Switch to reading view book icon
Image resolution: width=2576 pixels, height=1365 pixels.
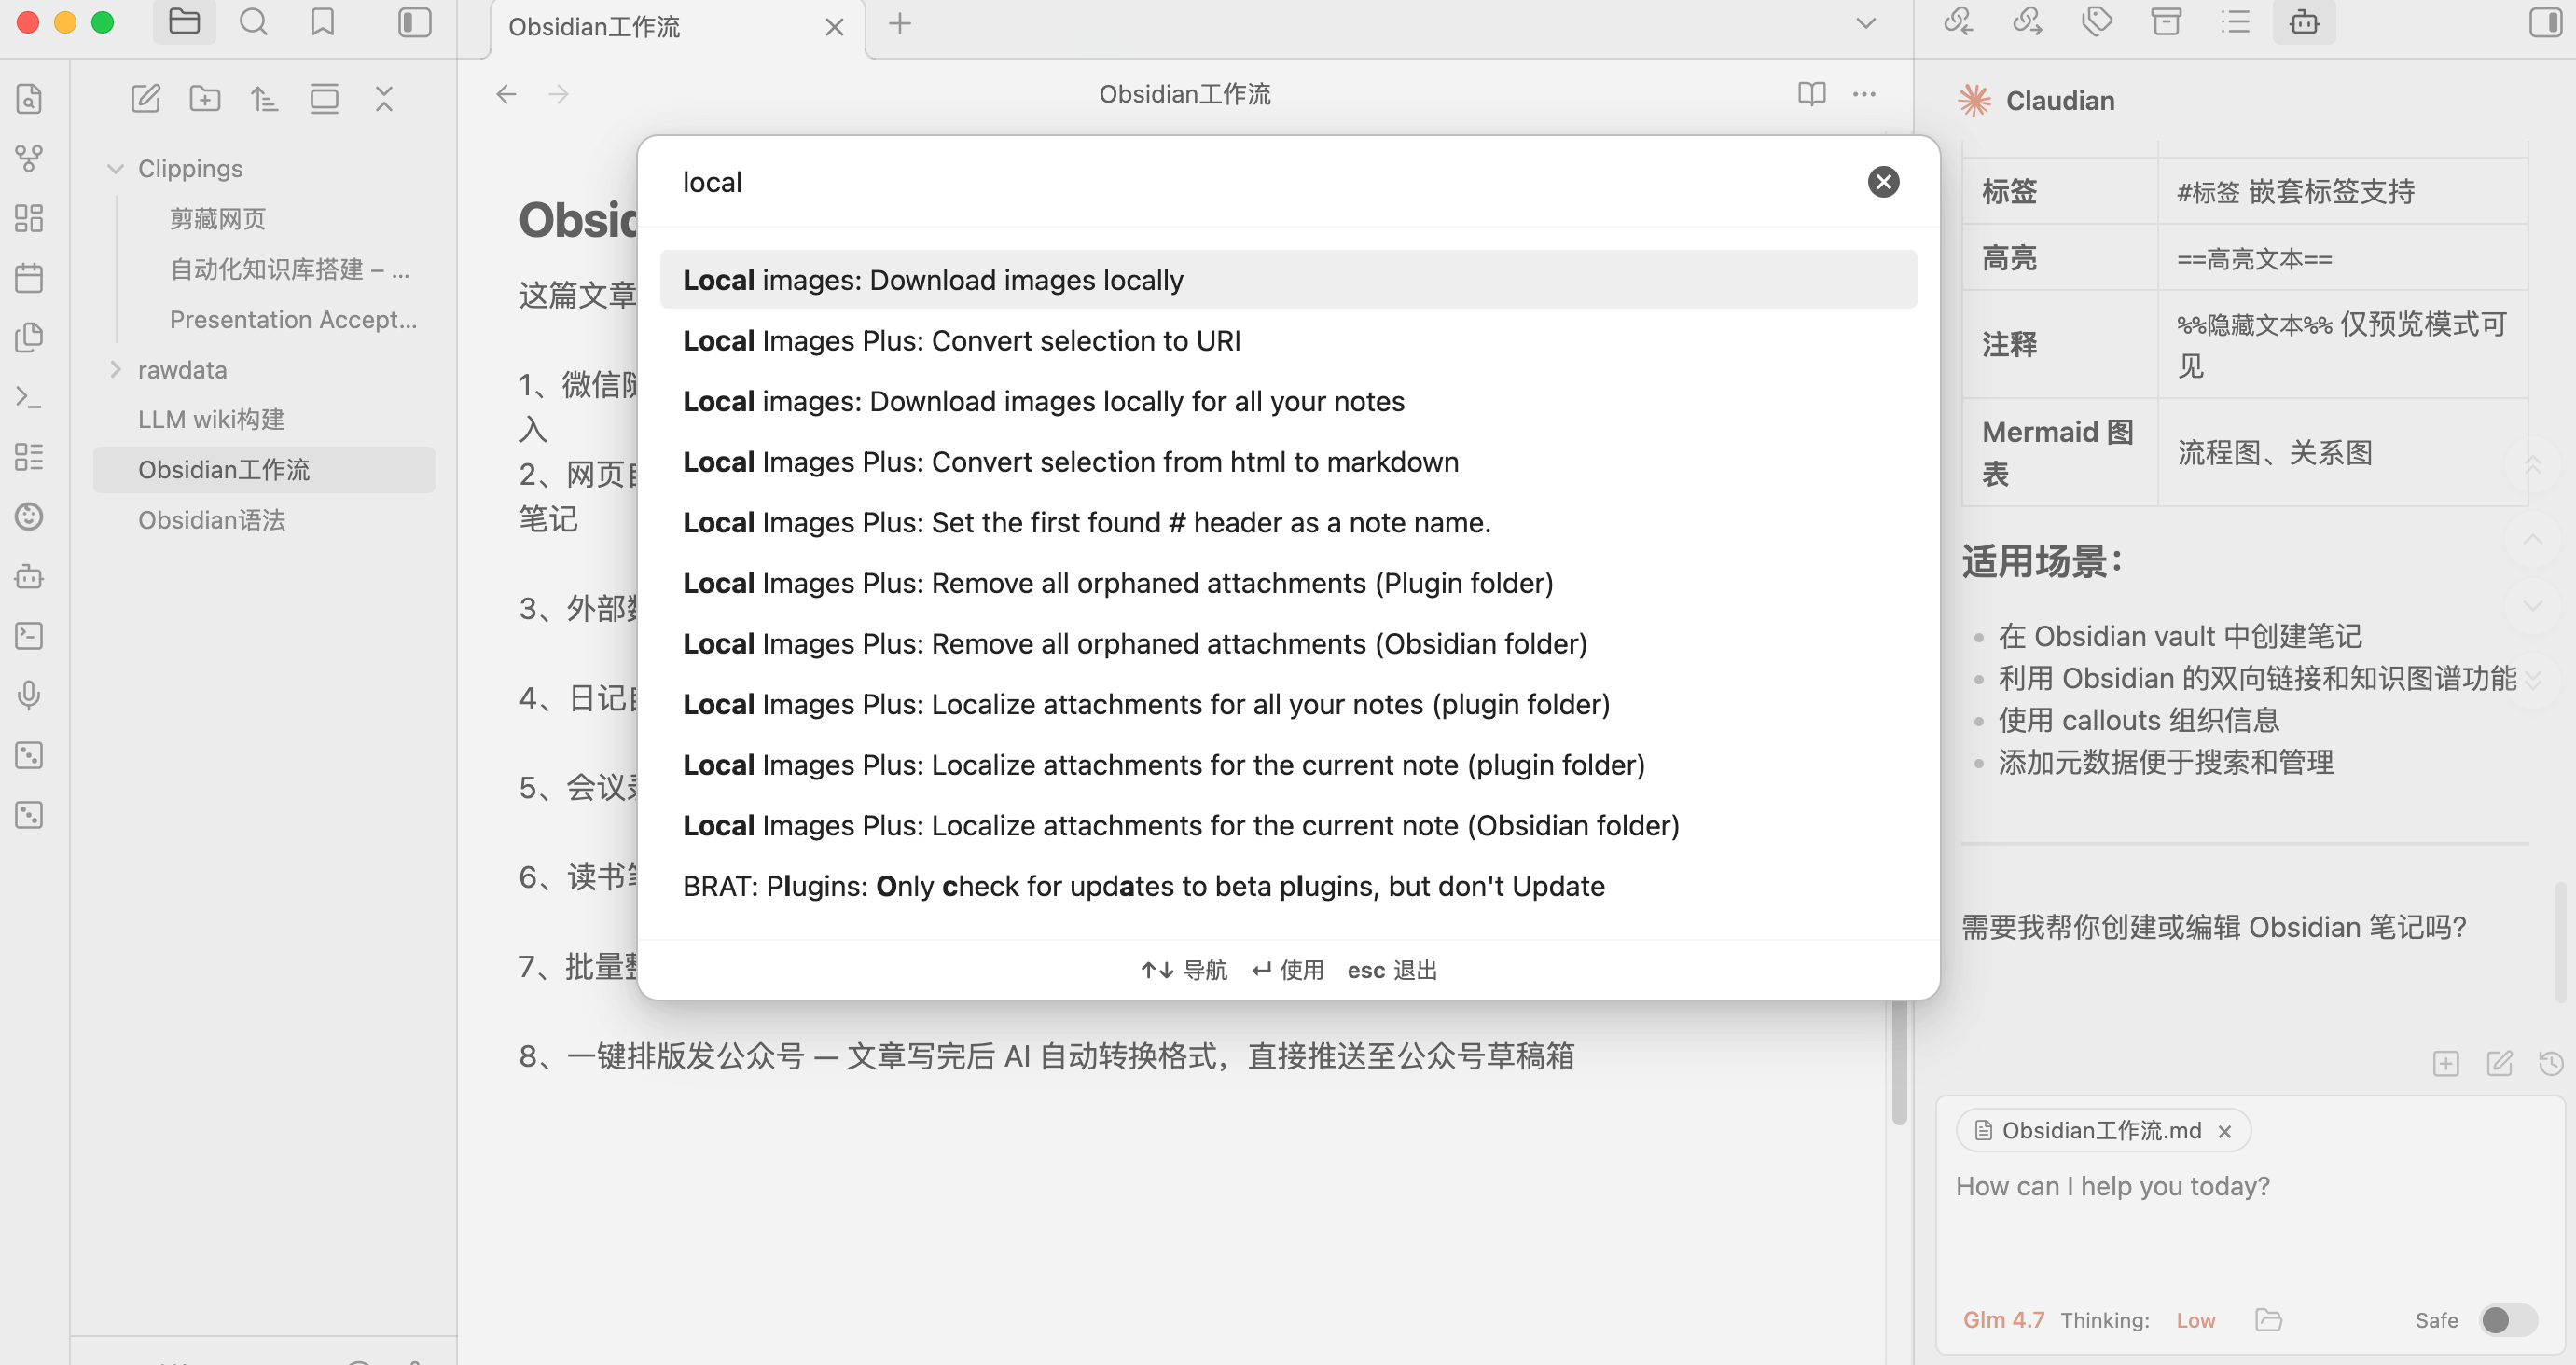[1811, 94]
